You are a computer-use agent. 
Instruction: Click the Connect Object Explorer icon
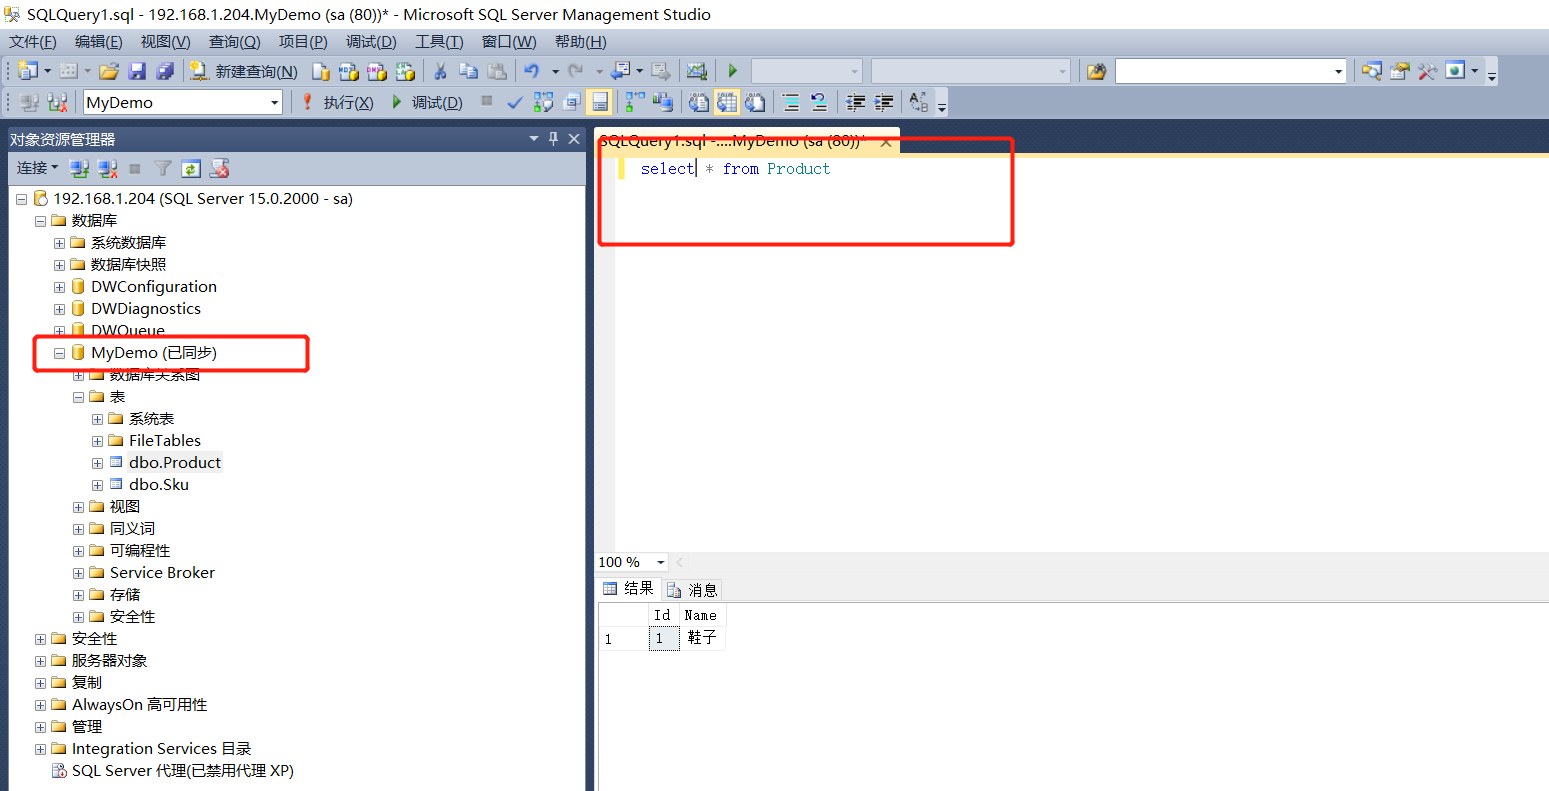(x=79, y=168)
